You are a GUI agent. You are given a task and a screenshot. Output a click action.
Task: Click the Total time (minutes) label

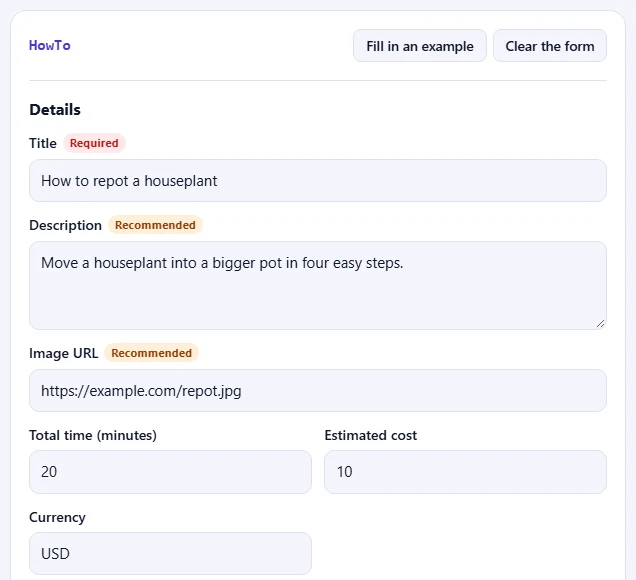[x=93, y=436]
